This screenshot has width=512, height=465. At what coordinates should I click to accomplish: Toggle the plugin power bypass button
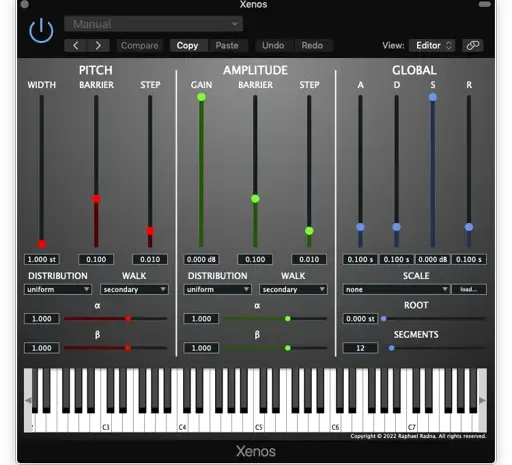[x=41, y=31]
